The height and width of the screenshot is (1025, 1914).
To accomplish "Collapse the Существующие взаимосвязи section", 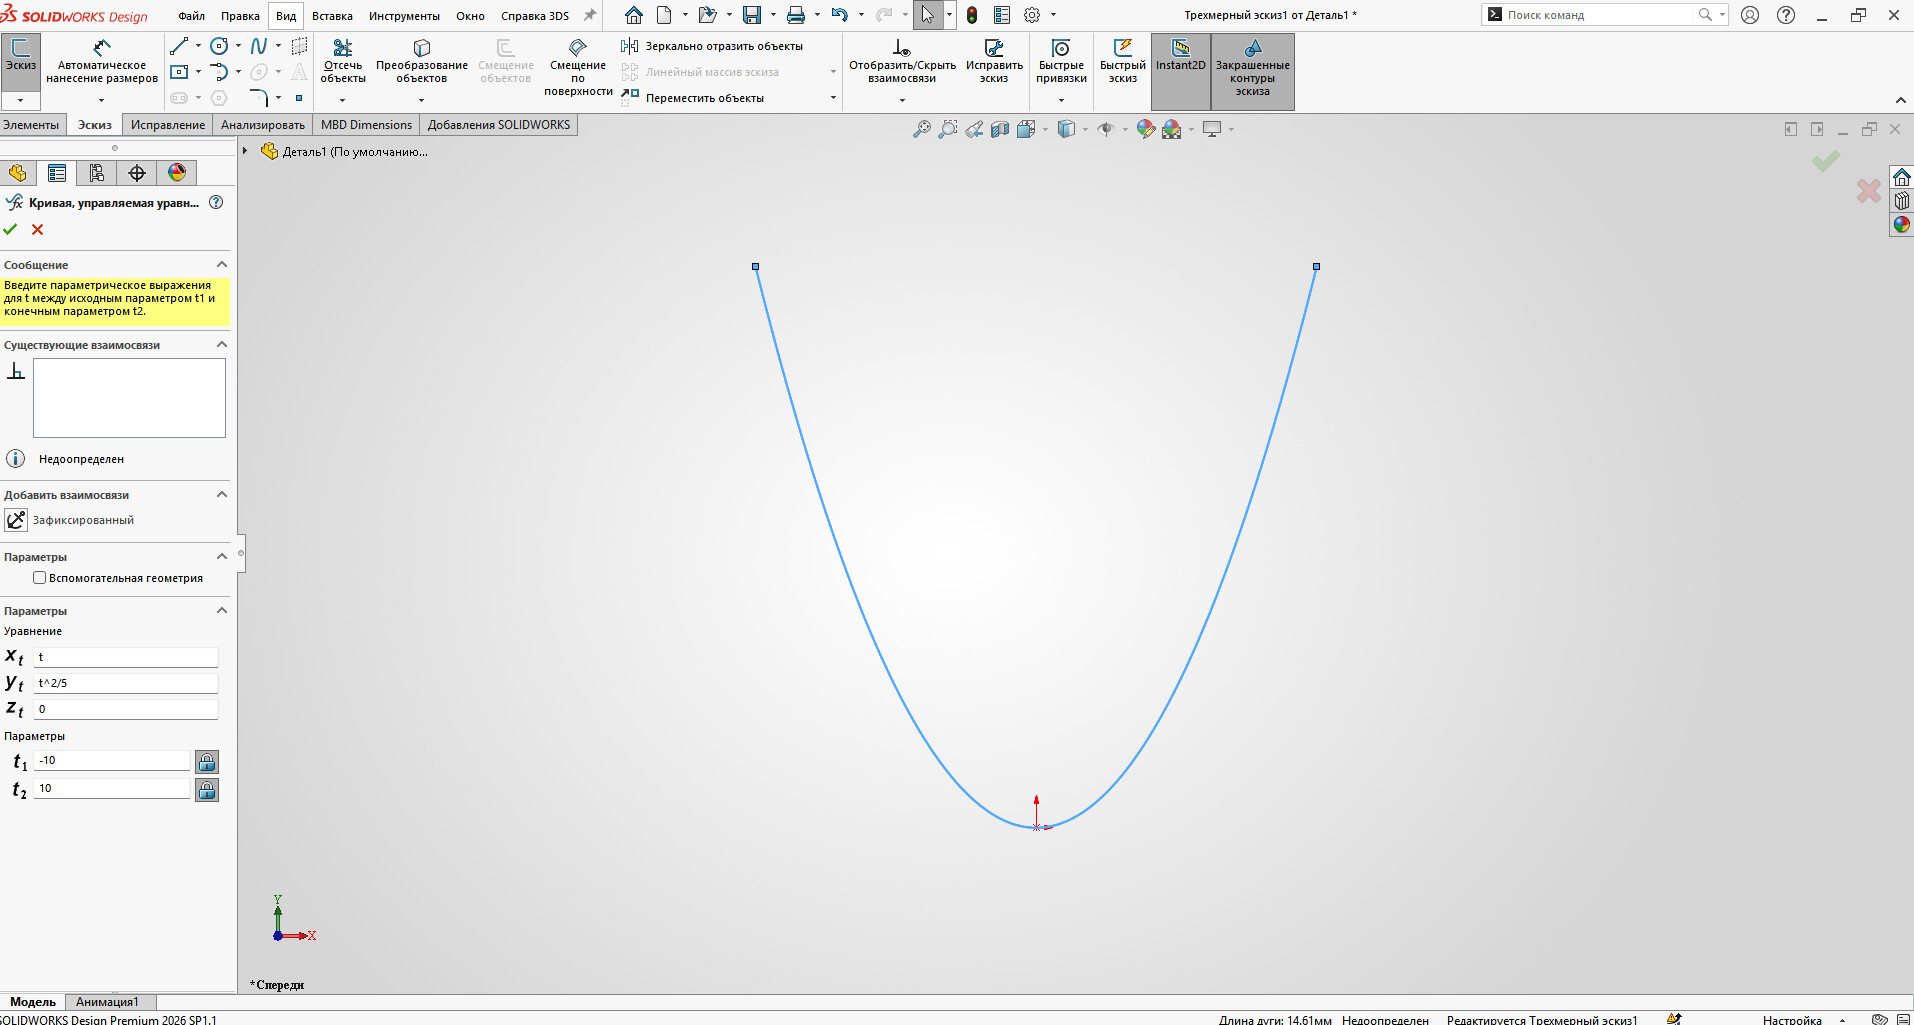I will pyautogui.click(x=222, y=345).
